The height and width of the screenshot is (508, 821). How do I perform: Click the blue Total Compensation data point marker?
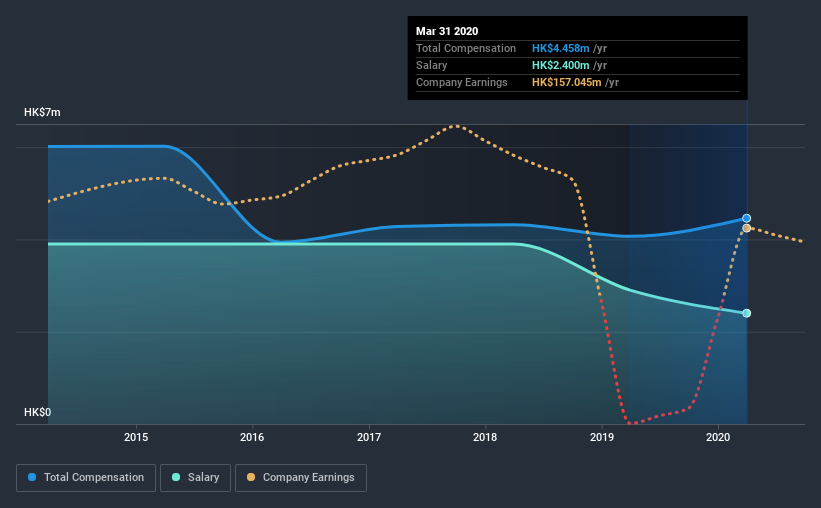(747, 218)
